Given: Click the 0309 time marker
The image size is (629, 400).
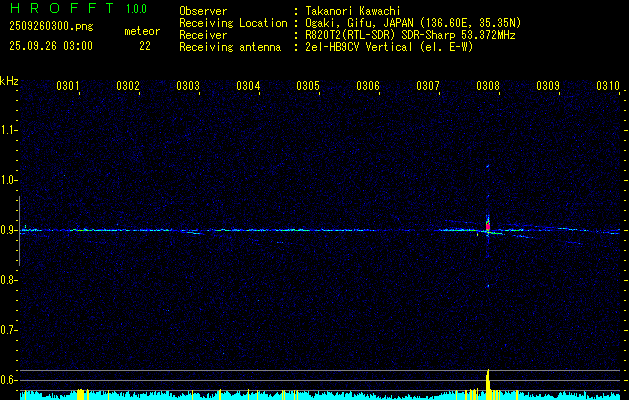Looking at the screenshot, I should [548, 85].
